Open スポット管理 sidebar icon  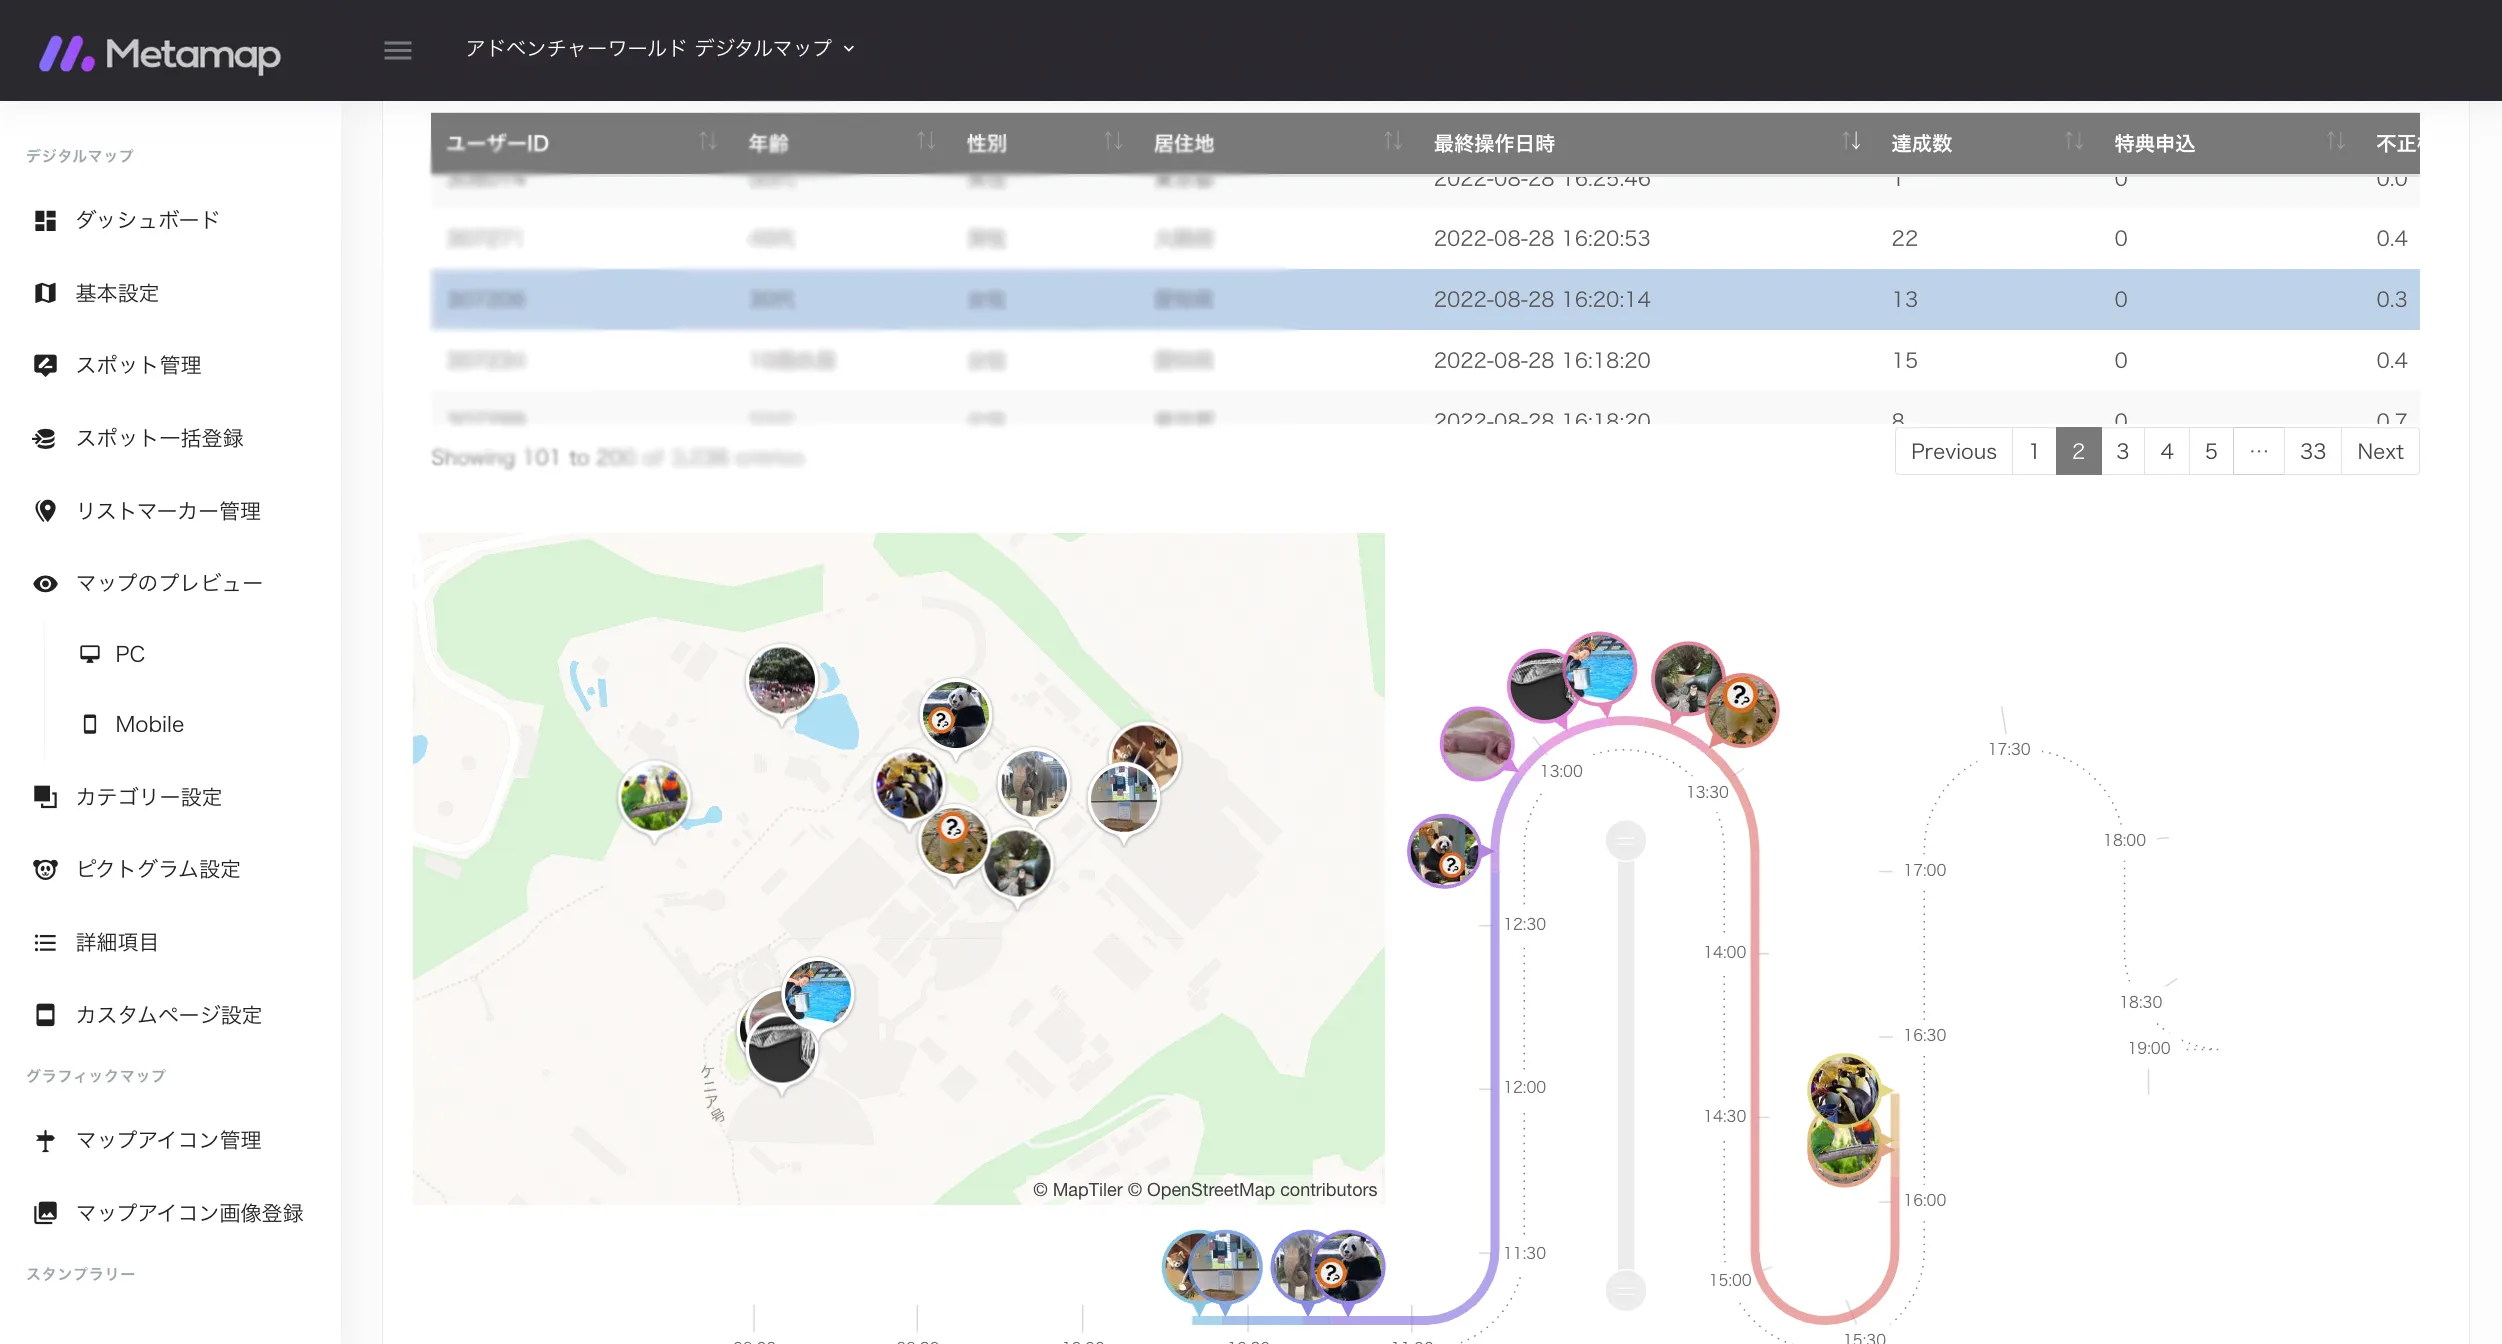45,365
